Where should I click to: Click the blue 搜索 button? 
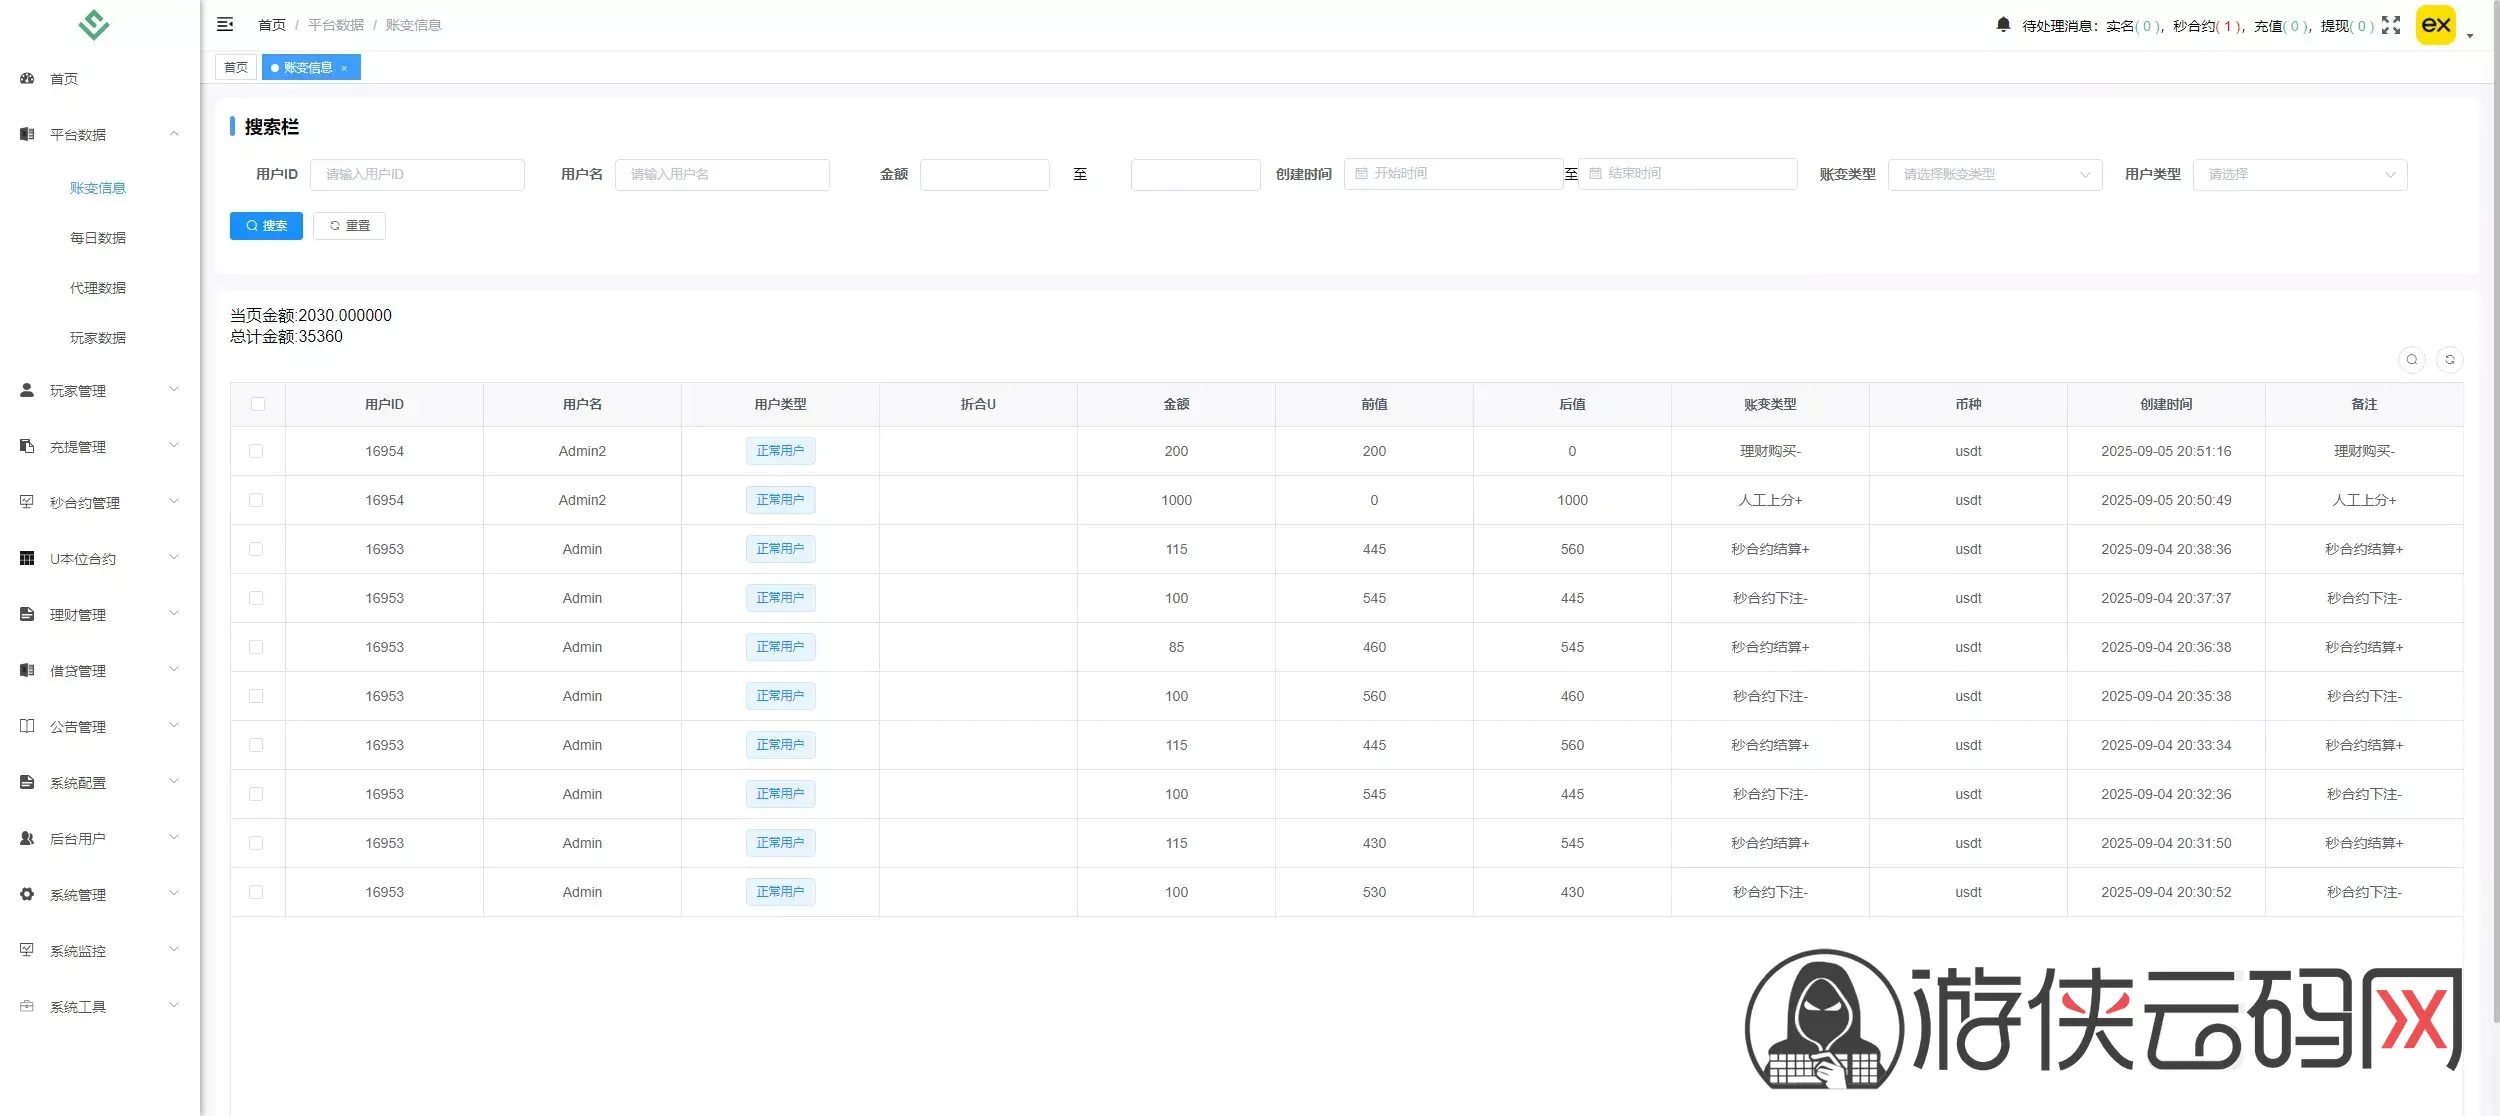coord(266,226)
